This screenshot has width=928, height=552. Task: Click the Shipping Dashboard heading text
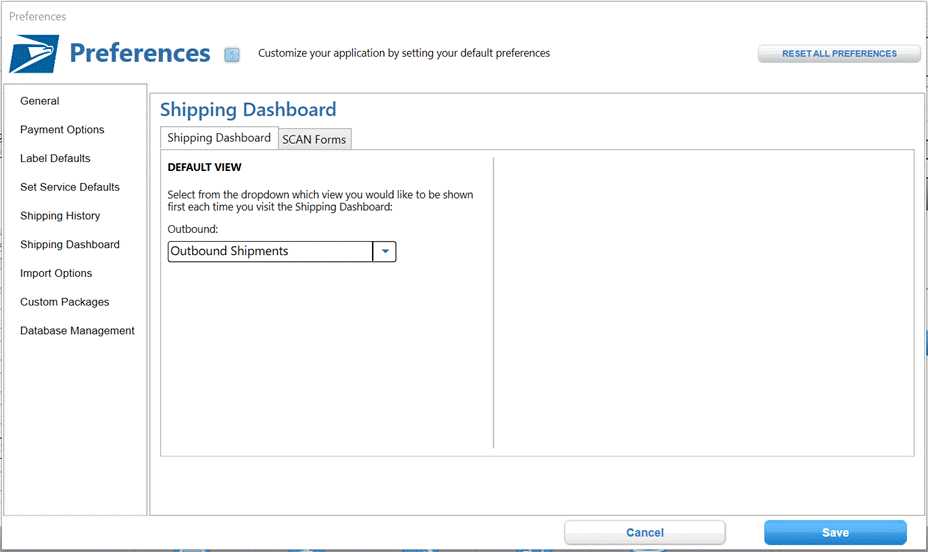coord(248,109)
